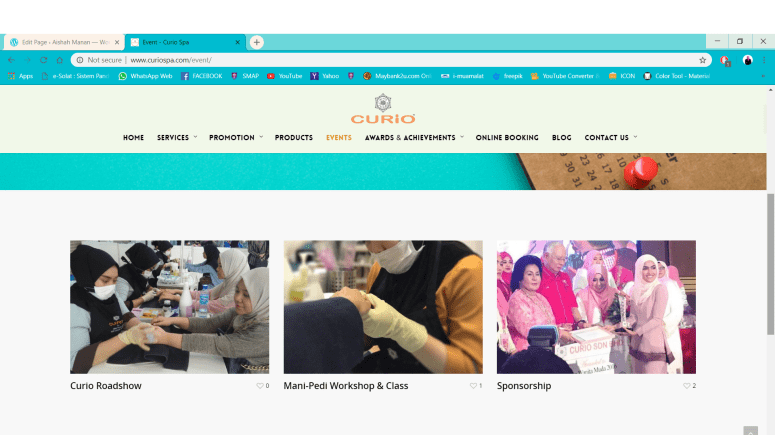Go to Online Booking page

click(507, 137)
